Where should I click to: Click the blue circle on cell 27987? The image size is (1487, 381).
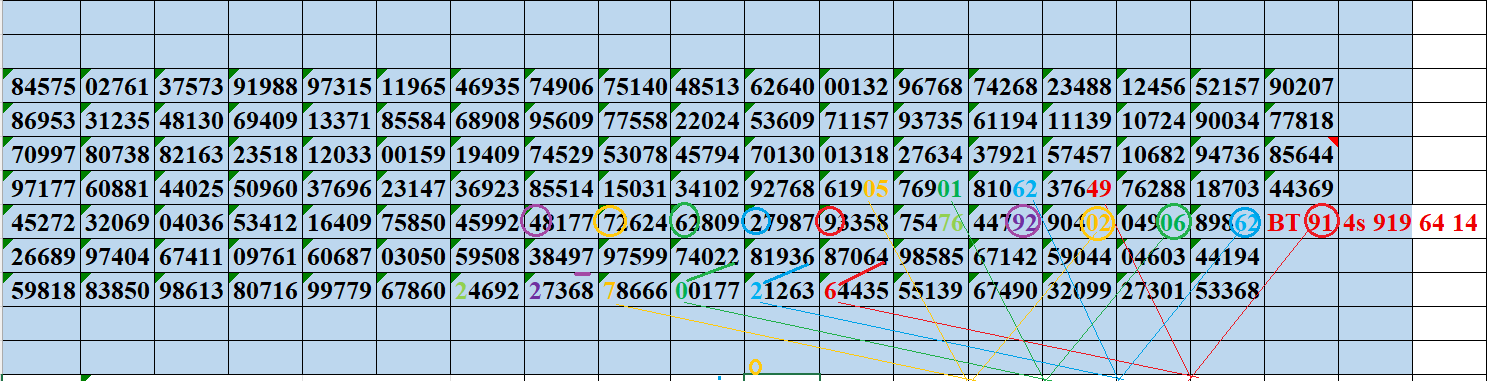(759, 222)
